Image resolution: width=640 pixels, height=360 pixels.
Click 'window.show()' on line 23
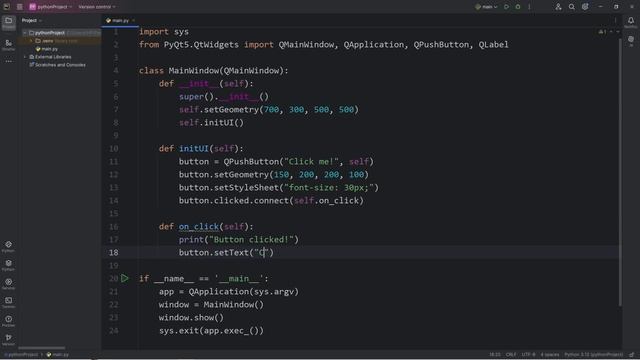click(191, 318)
